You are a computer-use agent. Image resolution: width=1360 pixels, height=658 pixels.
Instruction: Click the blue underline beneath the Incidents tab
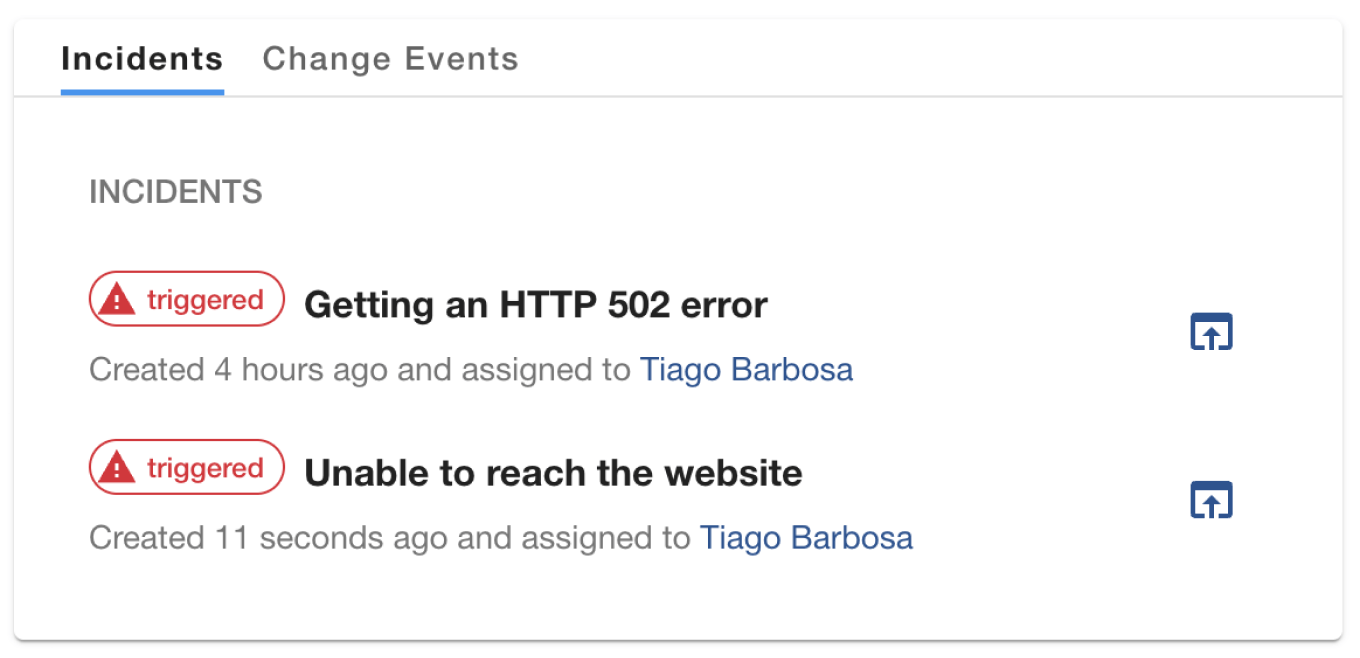(142, 92)
